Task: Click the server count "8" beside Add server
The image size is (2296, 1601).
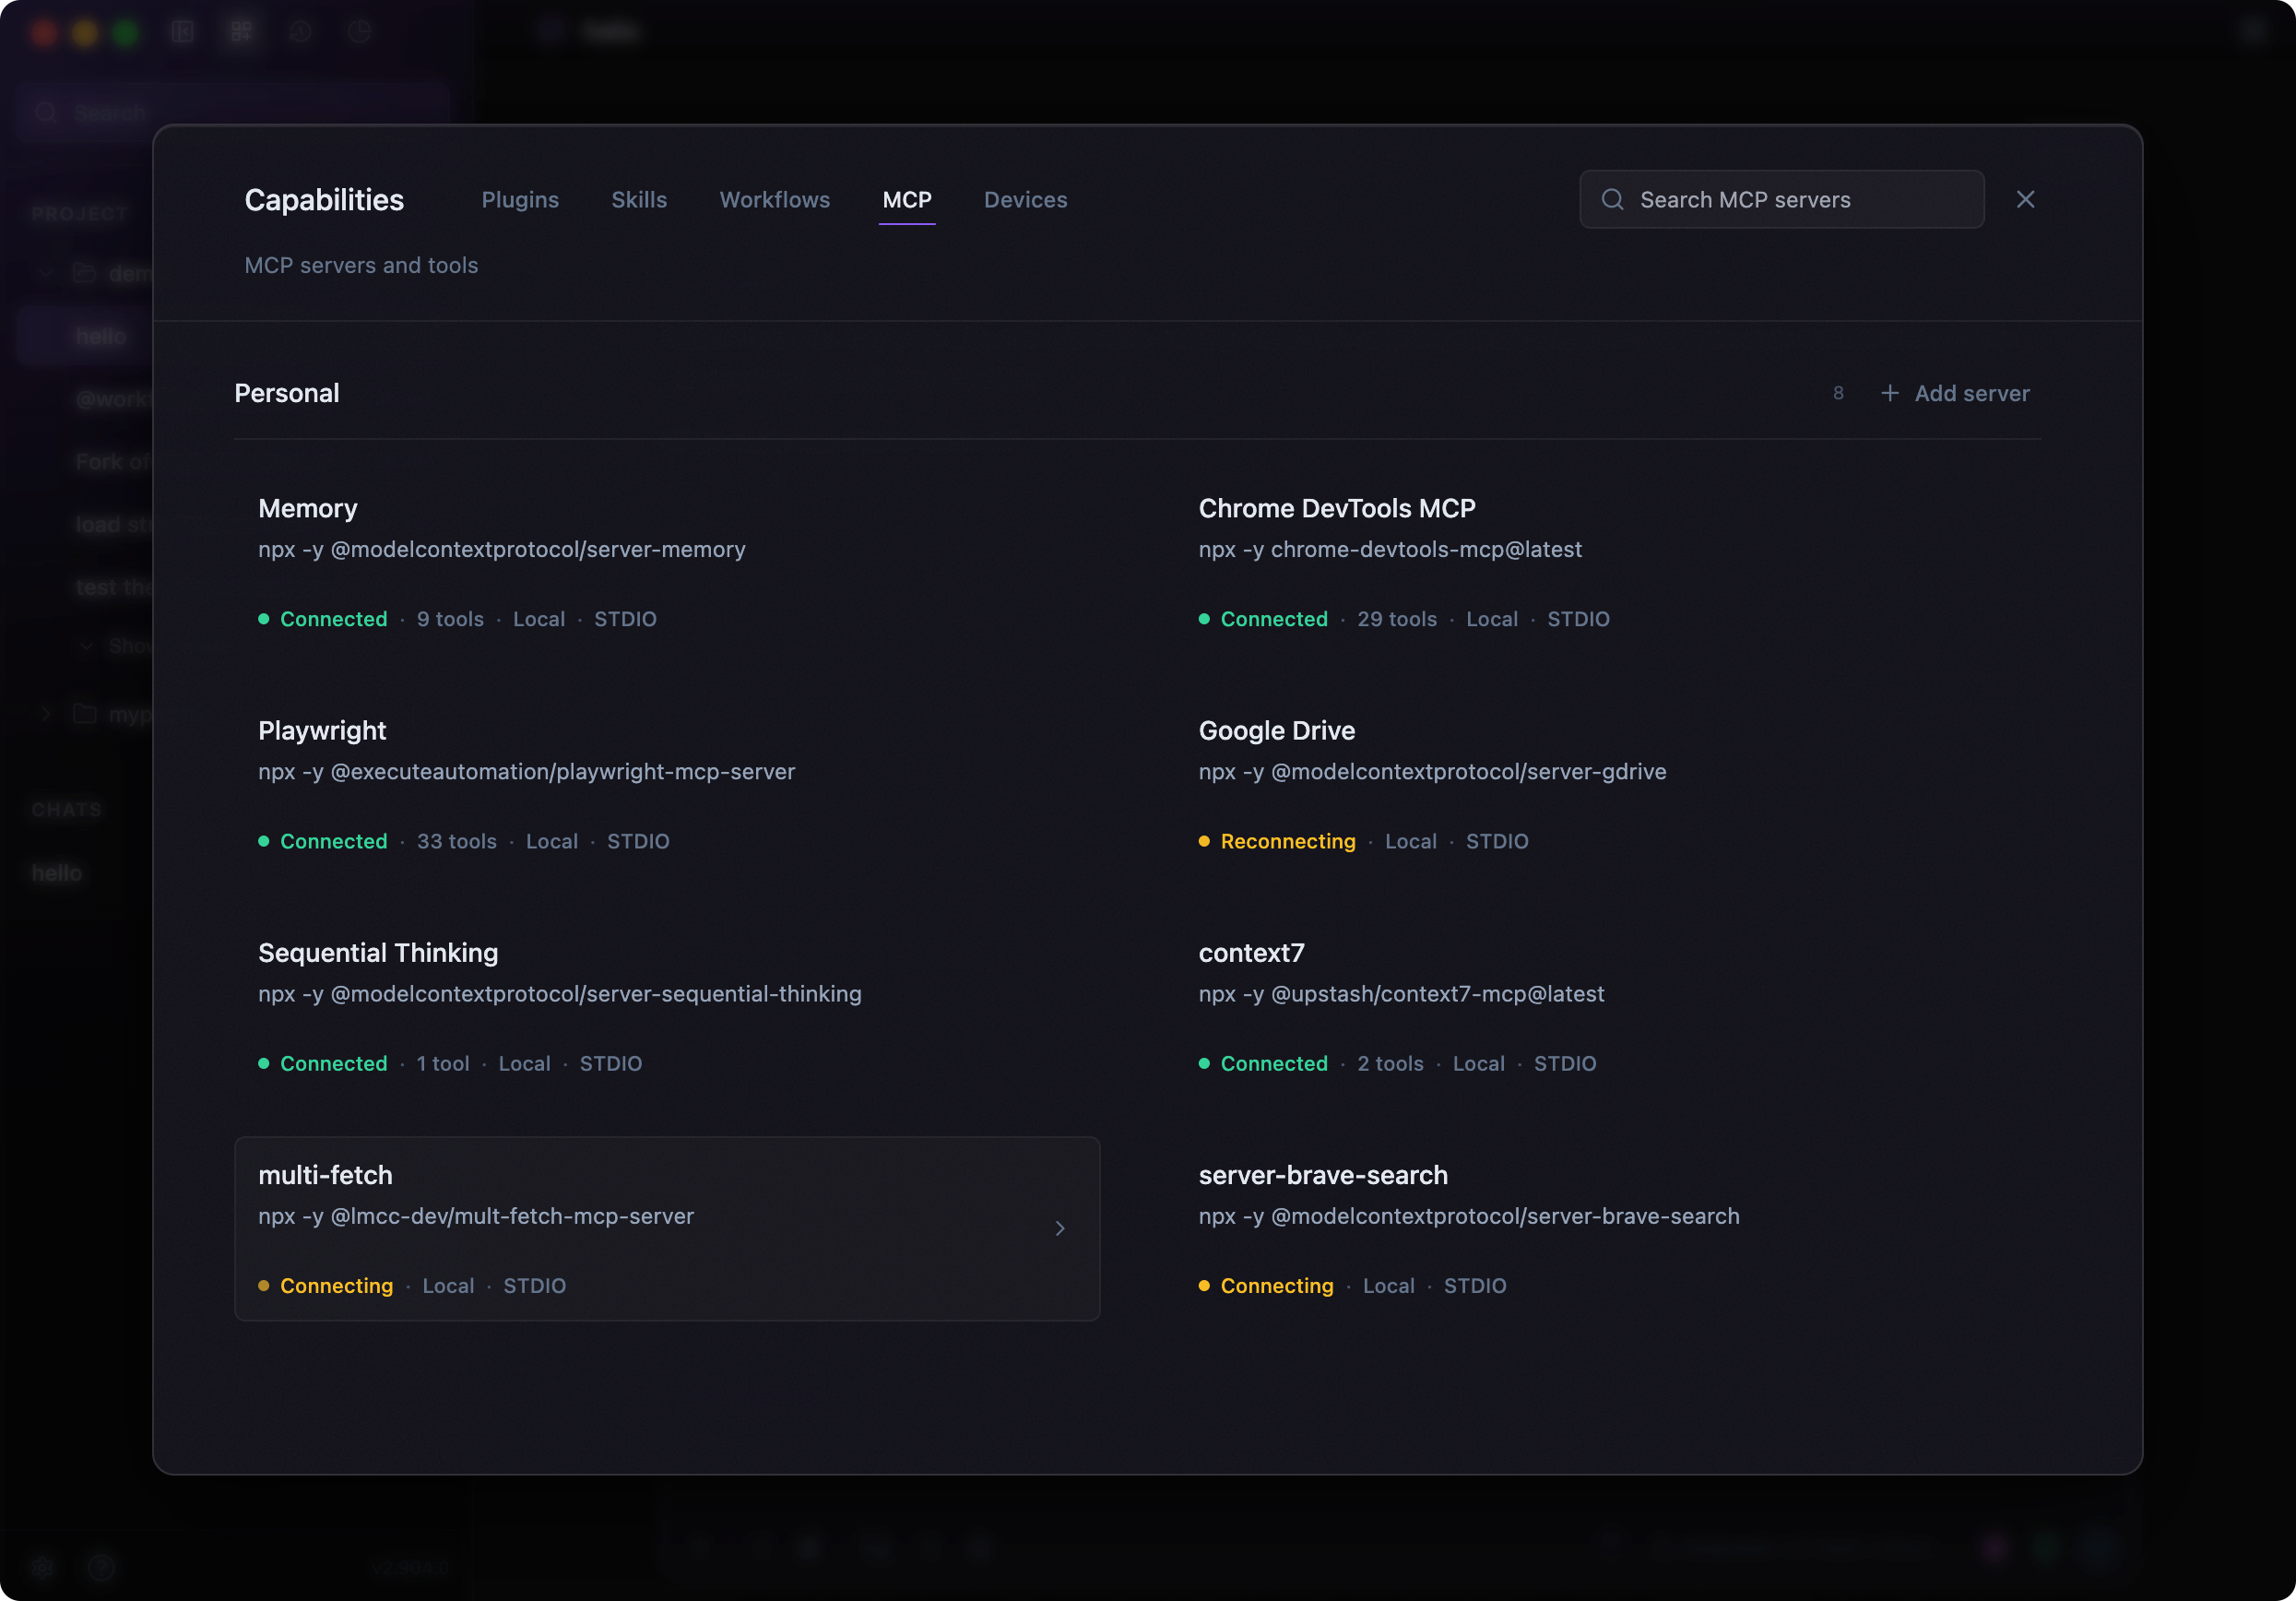Action: pyautogui.click(x=1838, y=393)
